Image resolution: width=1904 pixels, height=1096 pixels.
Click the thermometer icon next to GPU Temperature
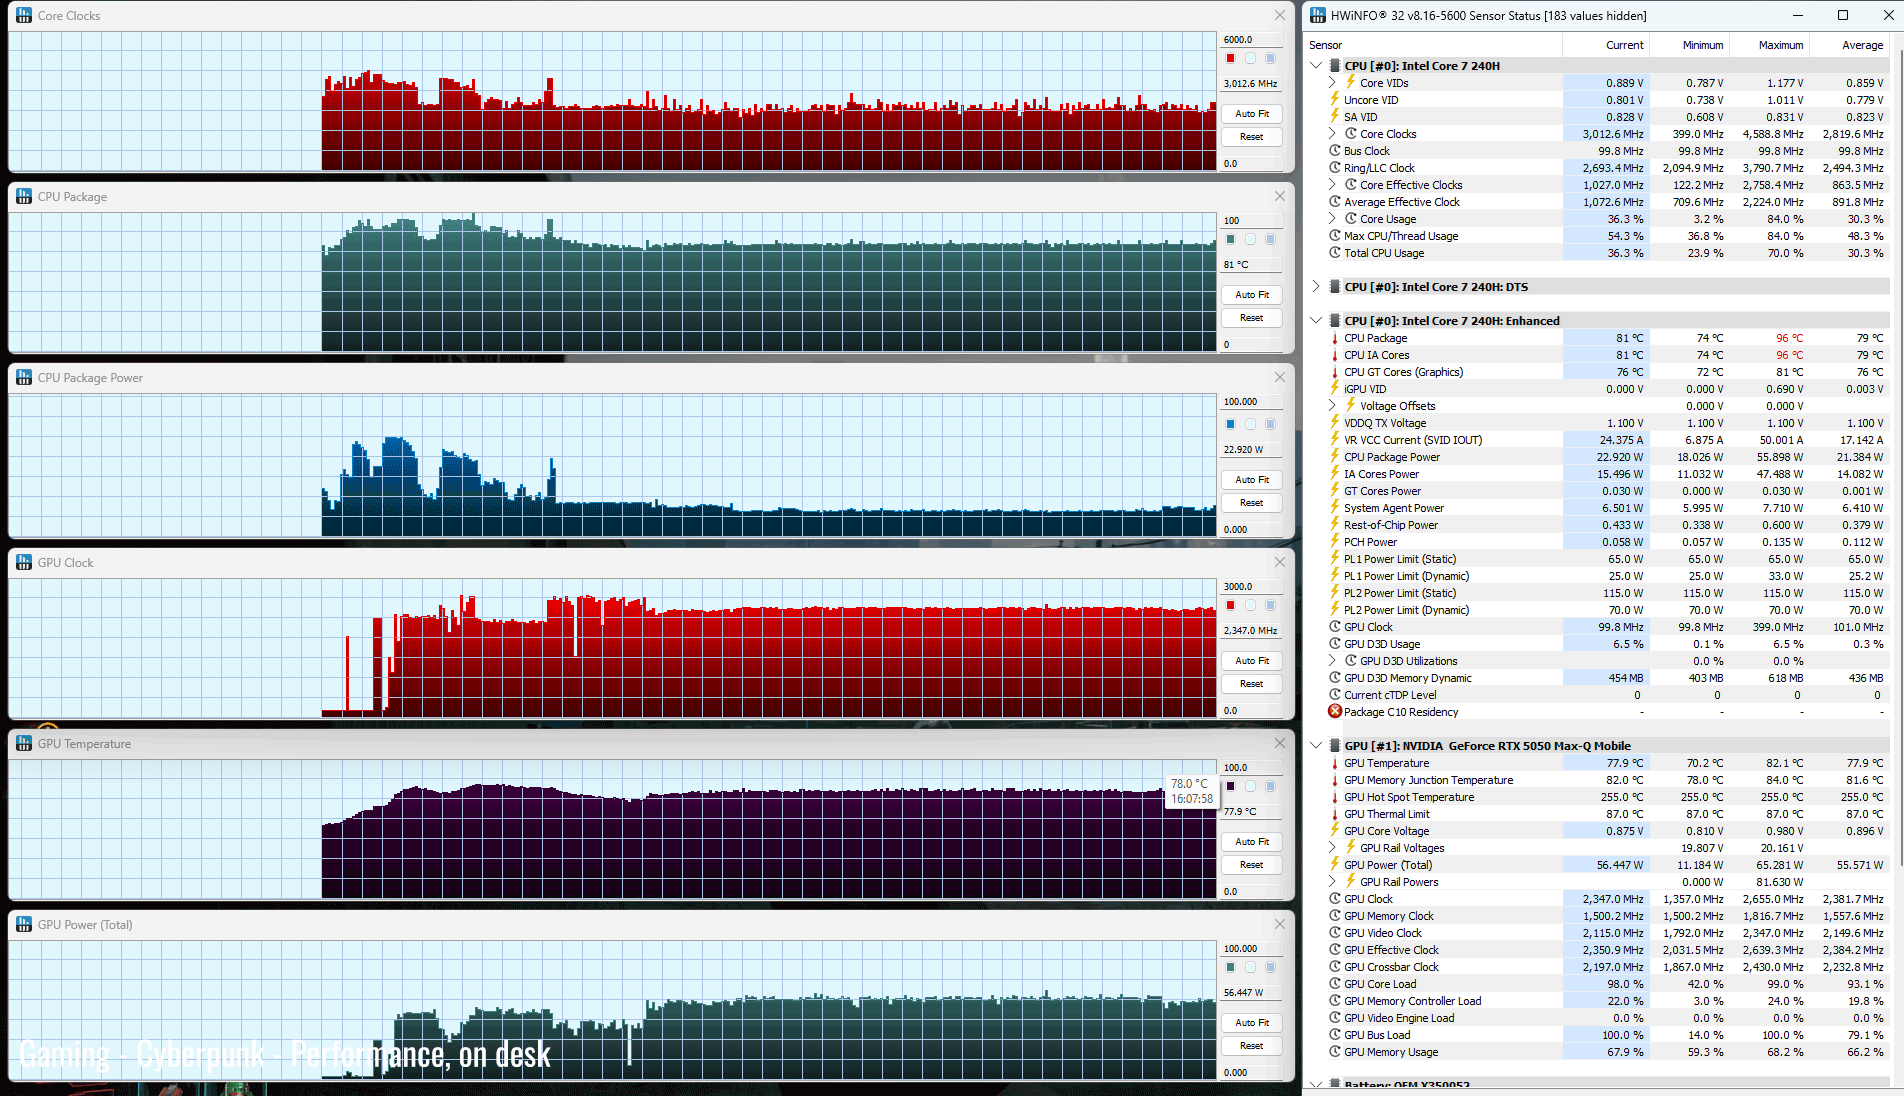[1334, 762]
